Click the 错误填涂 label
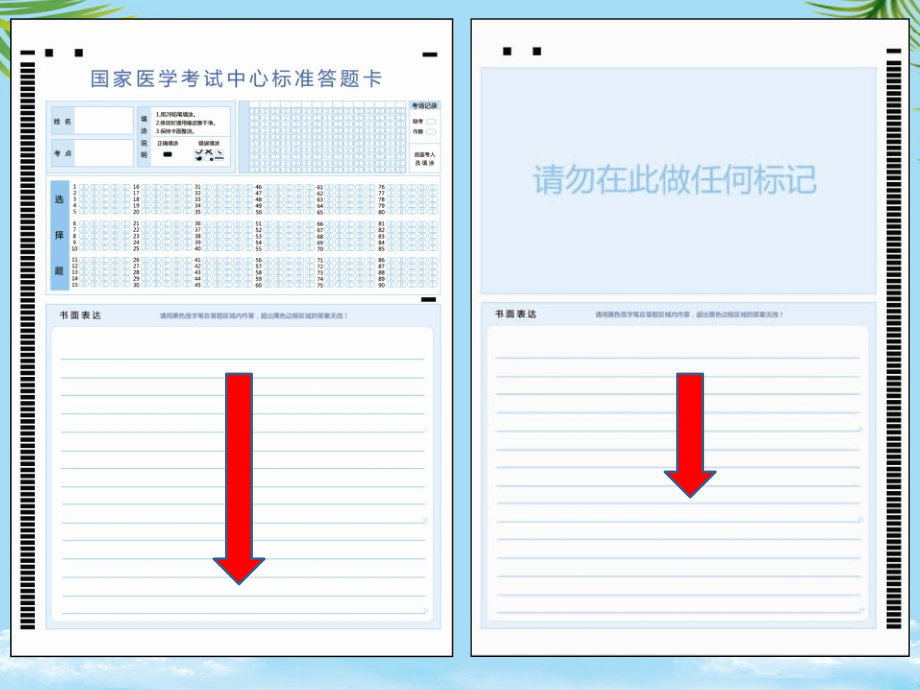Viewport: 920px width, 690px height. click(209, 143)
